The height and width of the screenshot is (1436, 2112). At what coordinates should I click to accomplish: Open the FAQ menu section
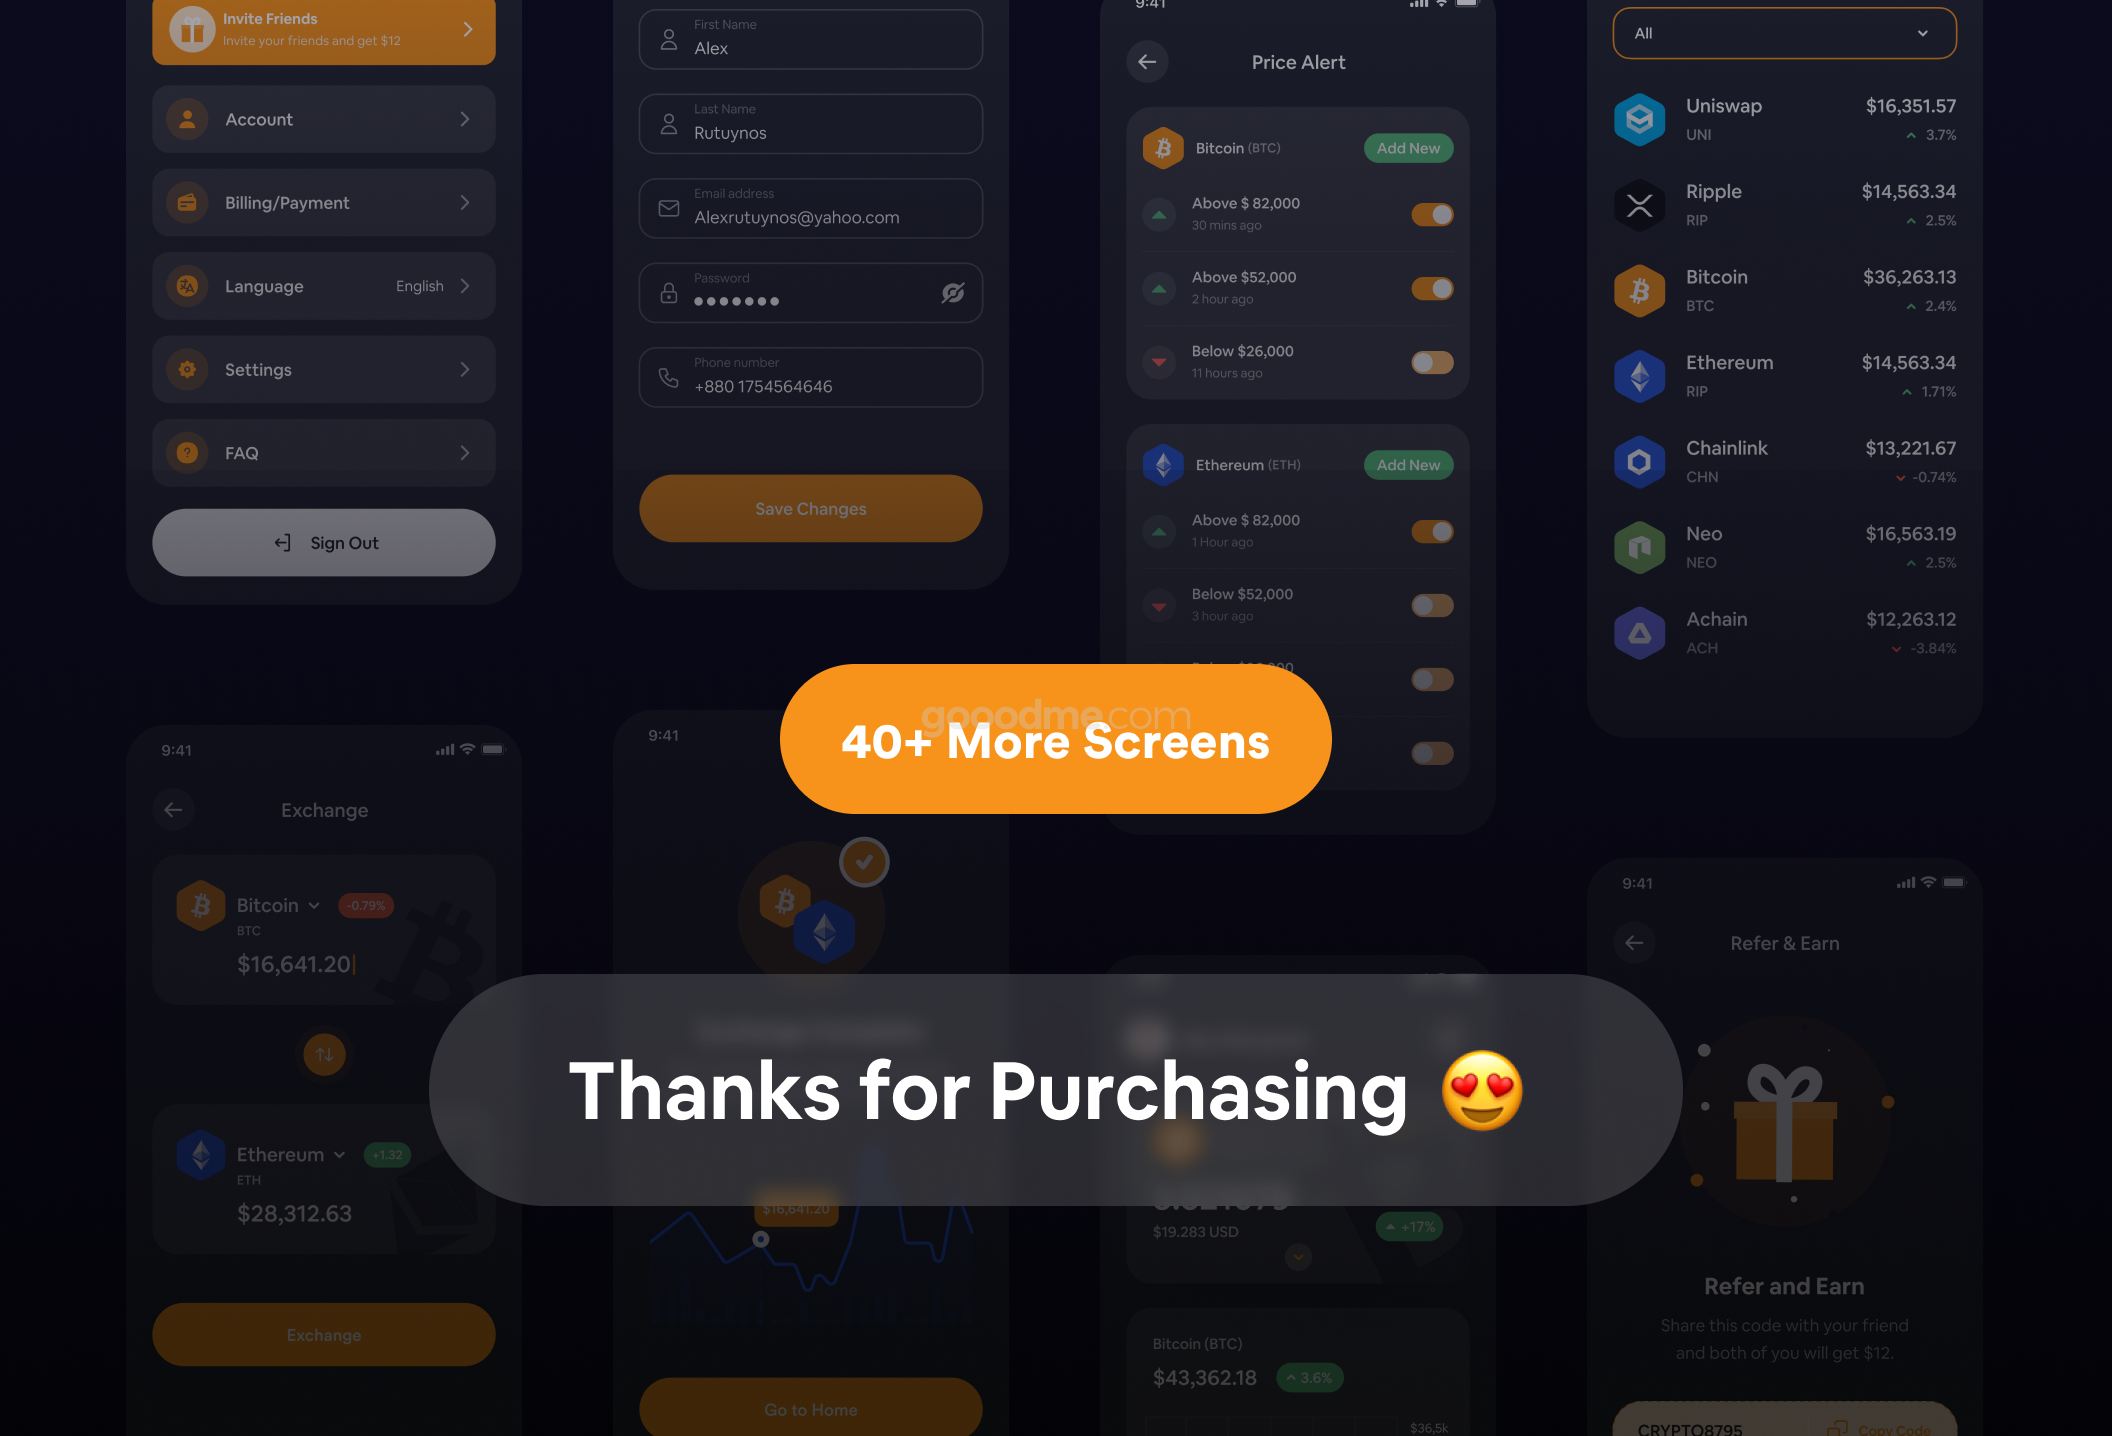pyautogui.click(x=322, y=454)
